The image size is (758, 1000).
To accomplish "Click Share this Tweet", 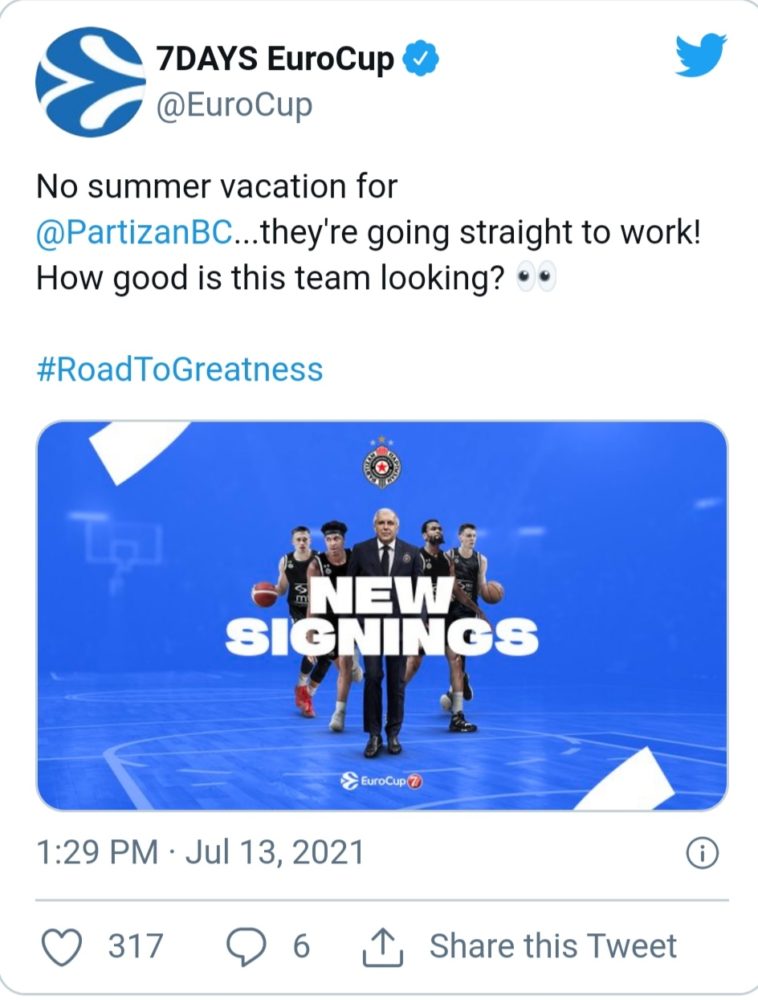I will click(553, 946).
